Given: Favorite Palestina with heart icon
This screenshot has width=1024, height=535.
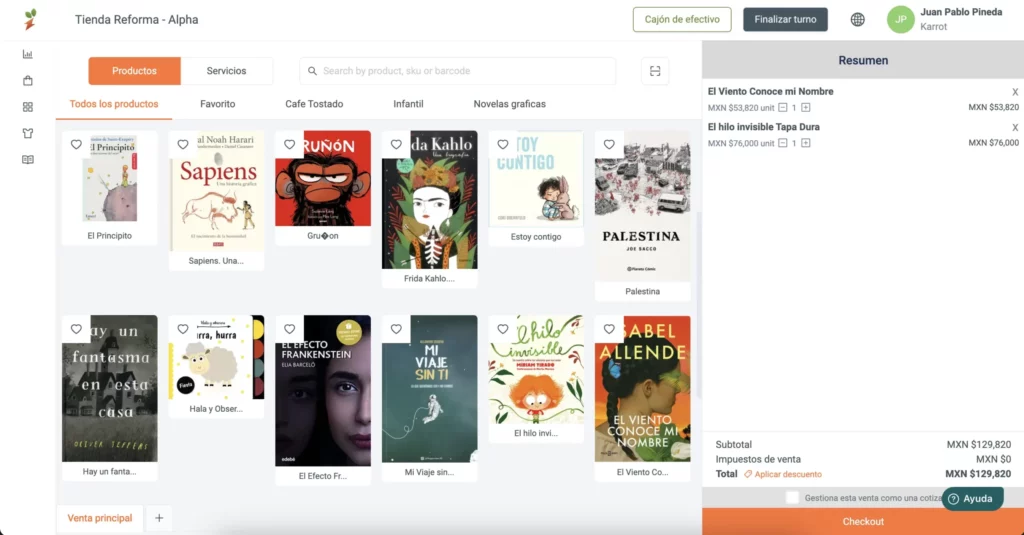Looking at the screenshot, I should point(609,144).
